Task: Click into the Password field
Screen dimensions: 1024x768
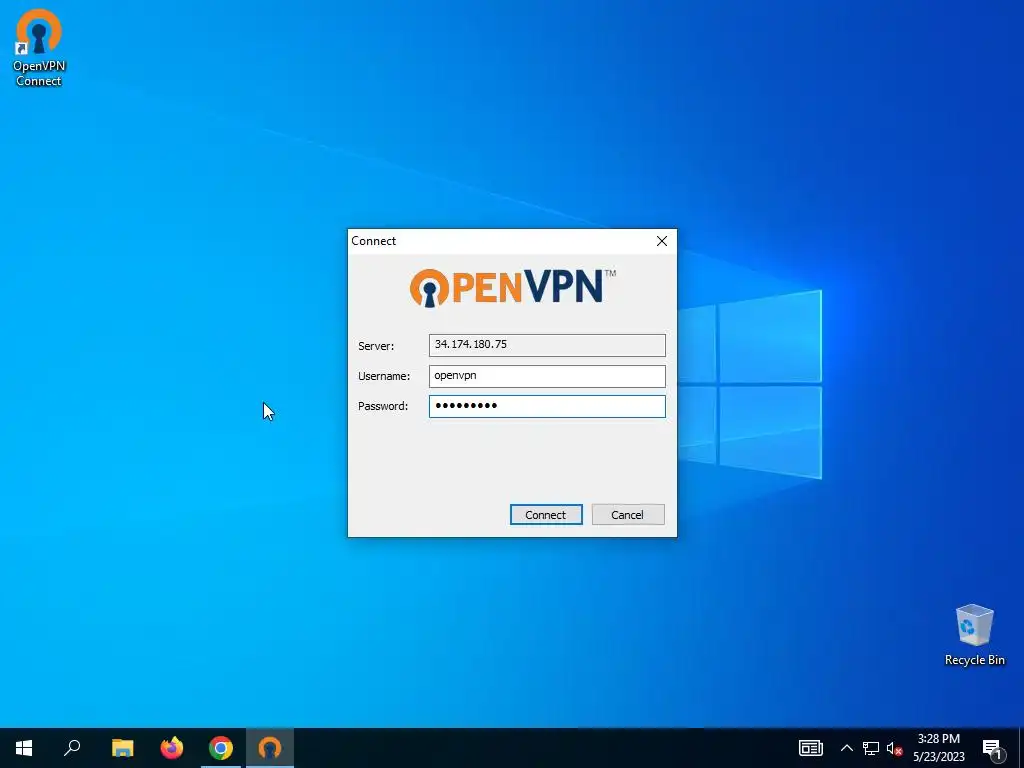Action: coord(547,406)
